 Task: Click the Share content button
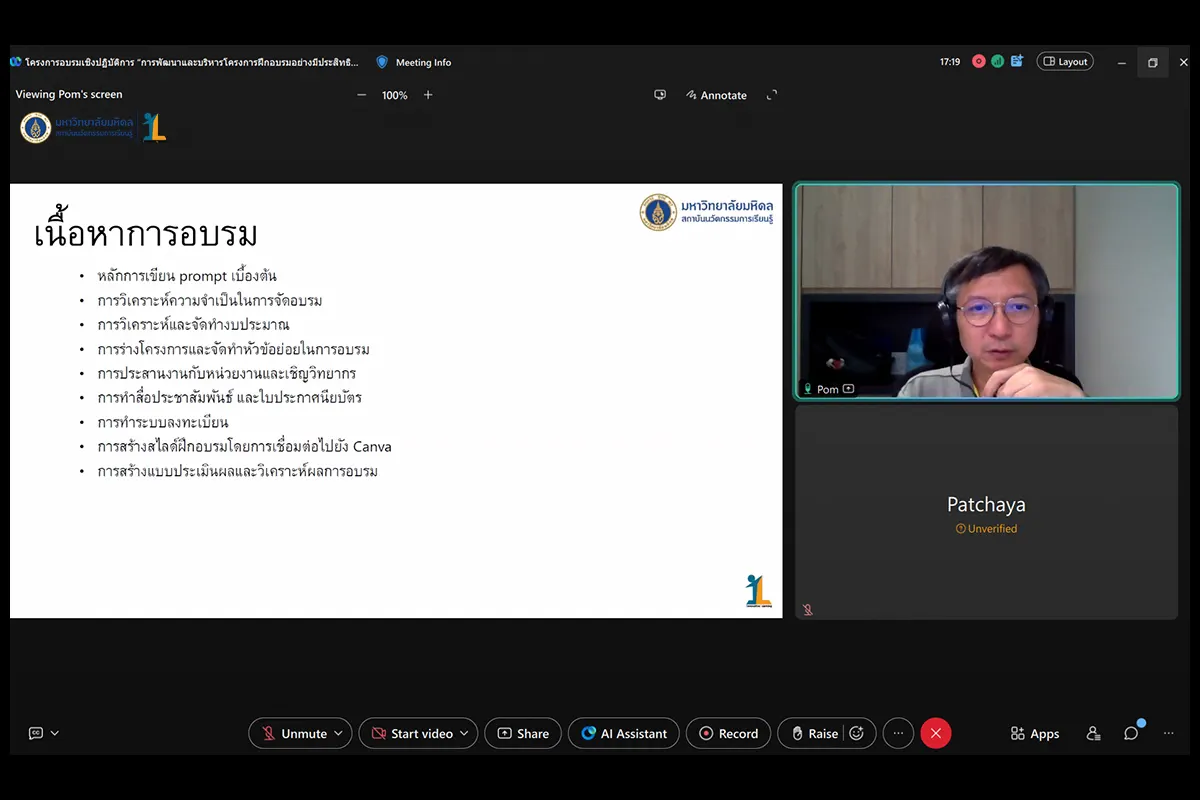coord(522,733)
